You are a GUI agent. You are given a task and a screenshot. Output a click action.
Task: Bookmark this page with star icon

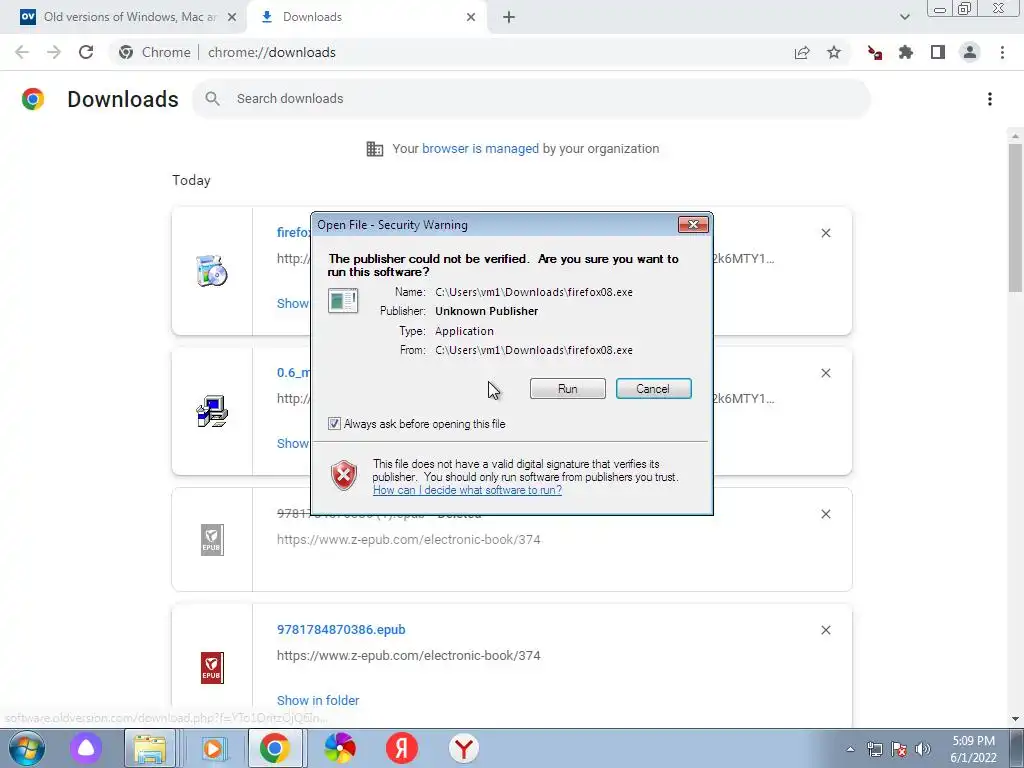(834, 52)
